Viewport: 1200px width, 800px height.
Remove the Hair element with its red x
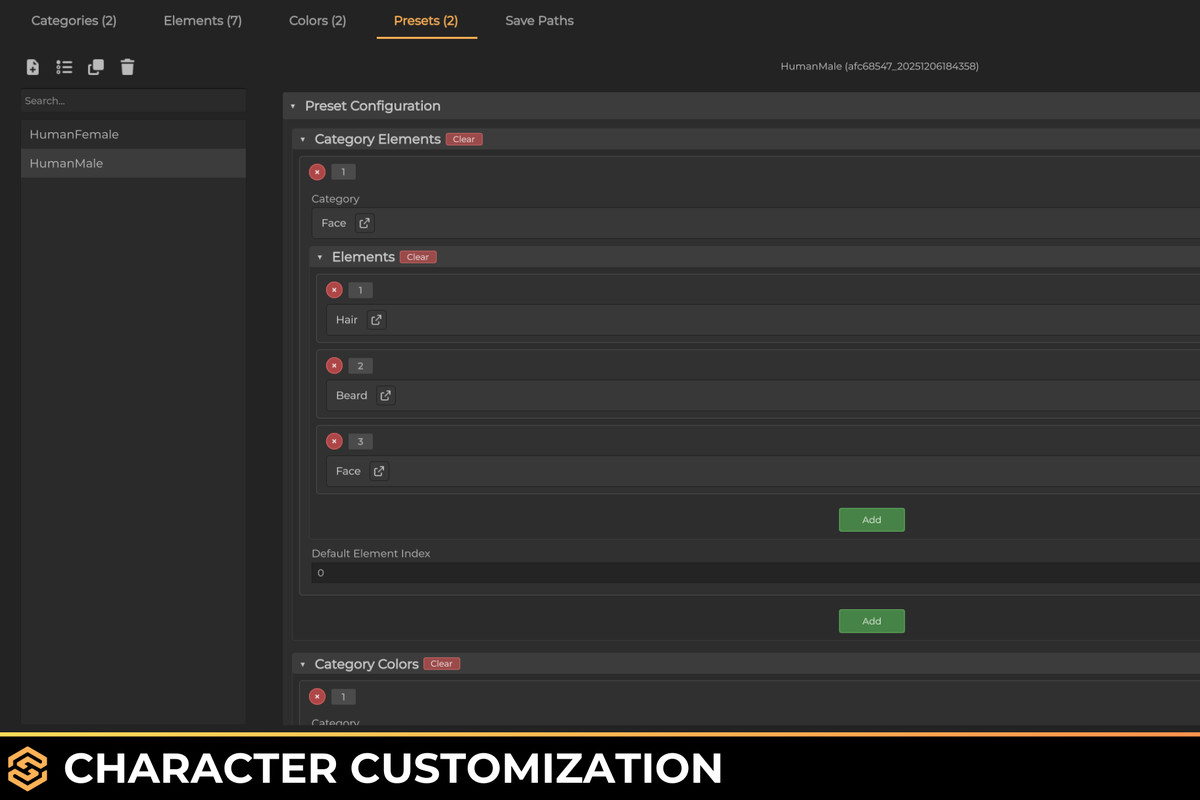334,289
